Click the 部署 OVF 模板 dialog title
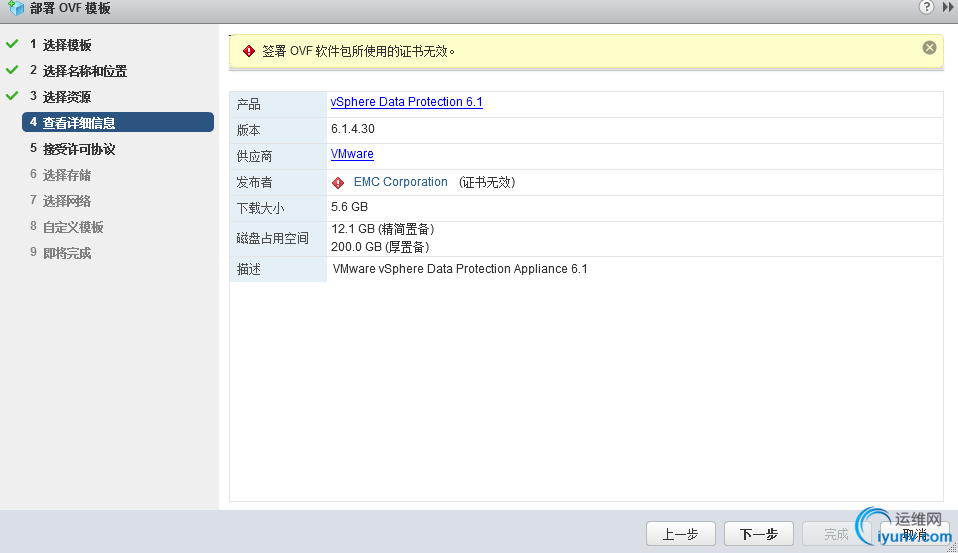 click(x=70, y=8)
